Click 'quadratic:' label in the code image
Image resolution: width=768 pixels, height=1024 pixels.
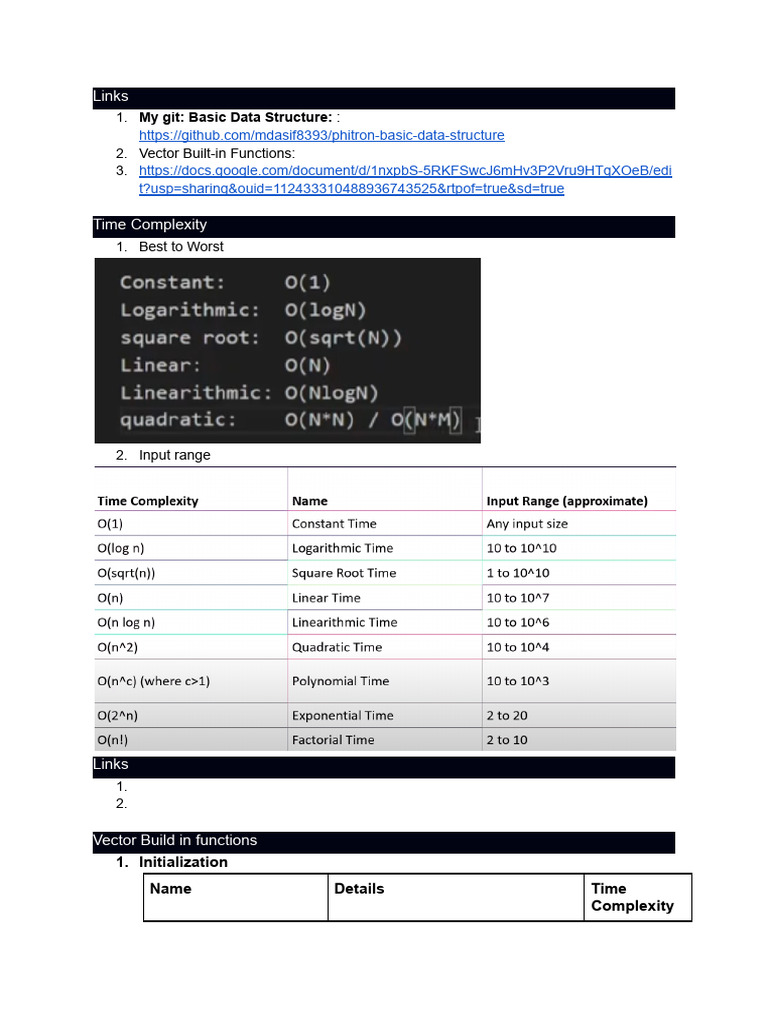[x=178, y=420]
